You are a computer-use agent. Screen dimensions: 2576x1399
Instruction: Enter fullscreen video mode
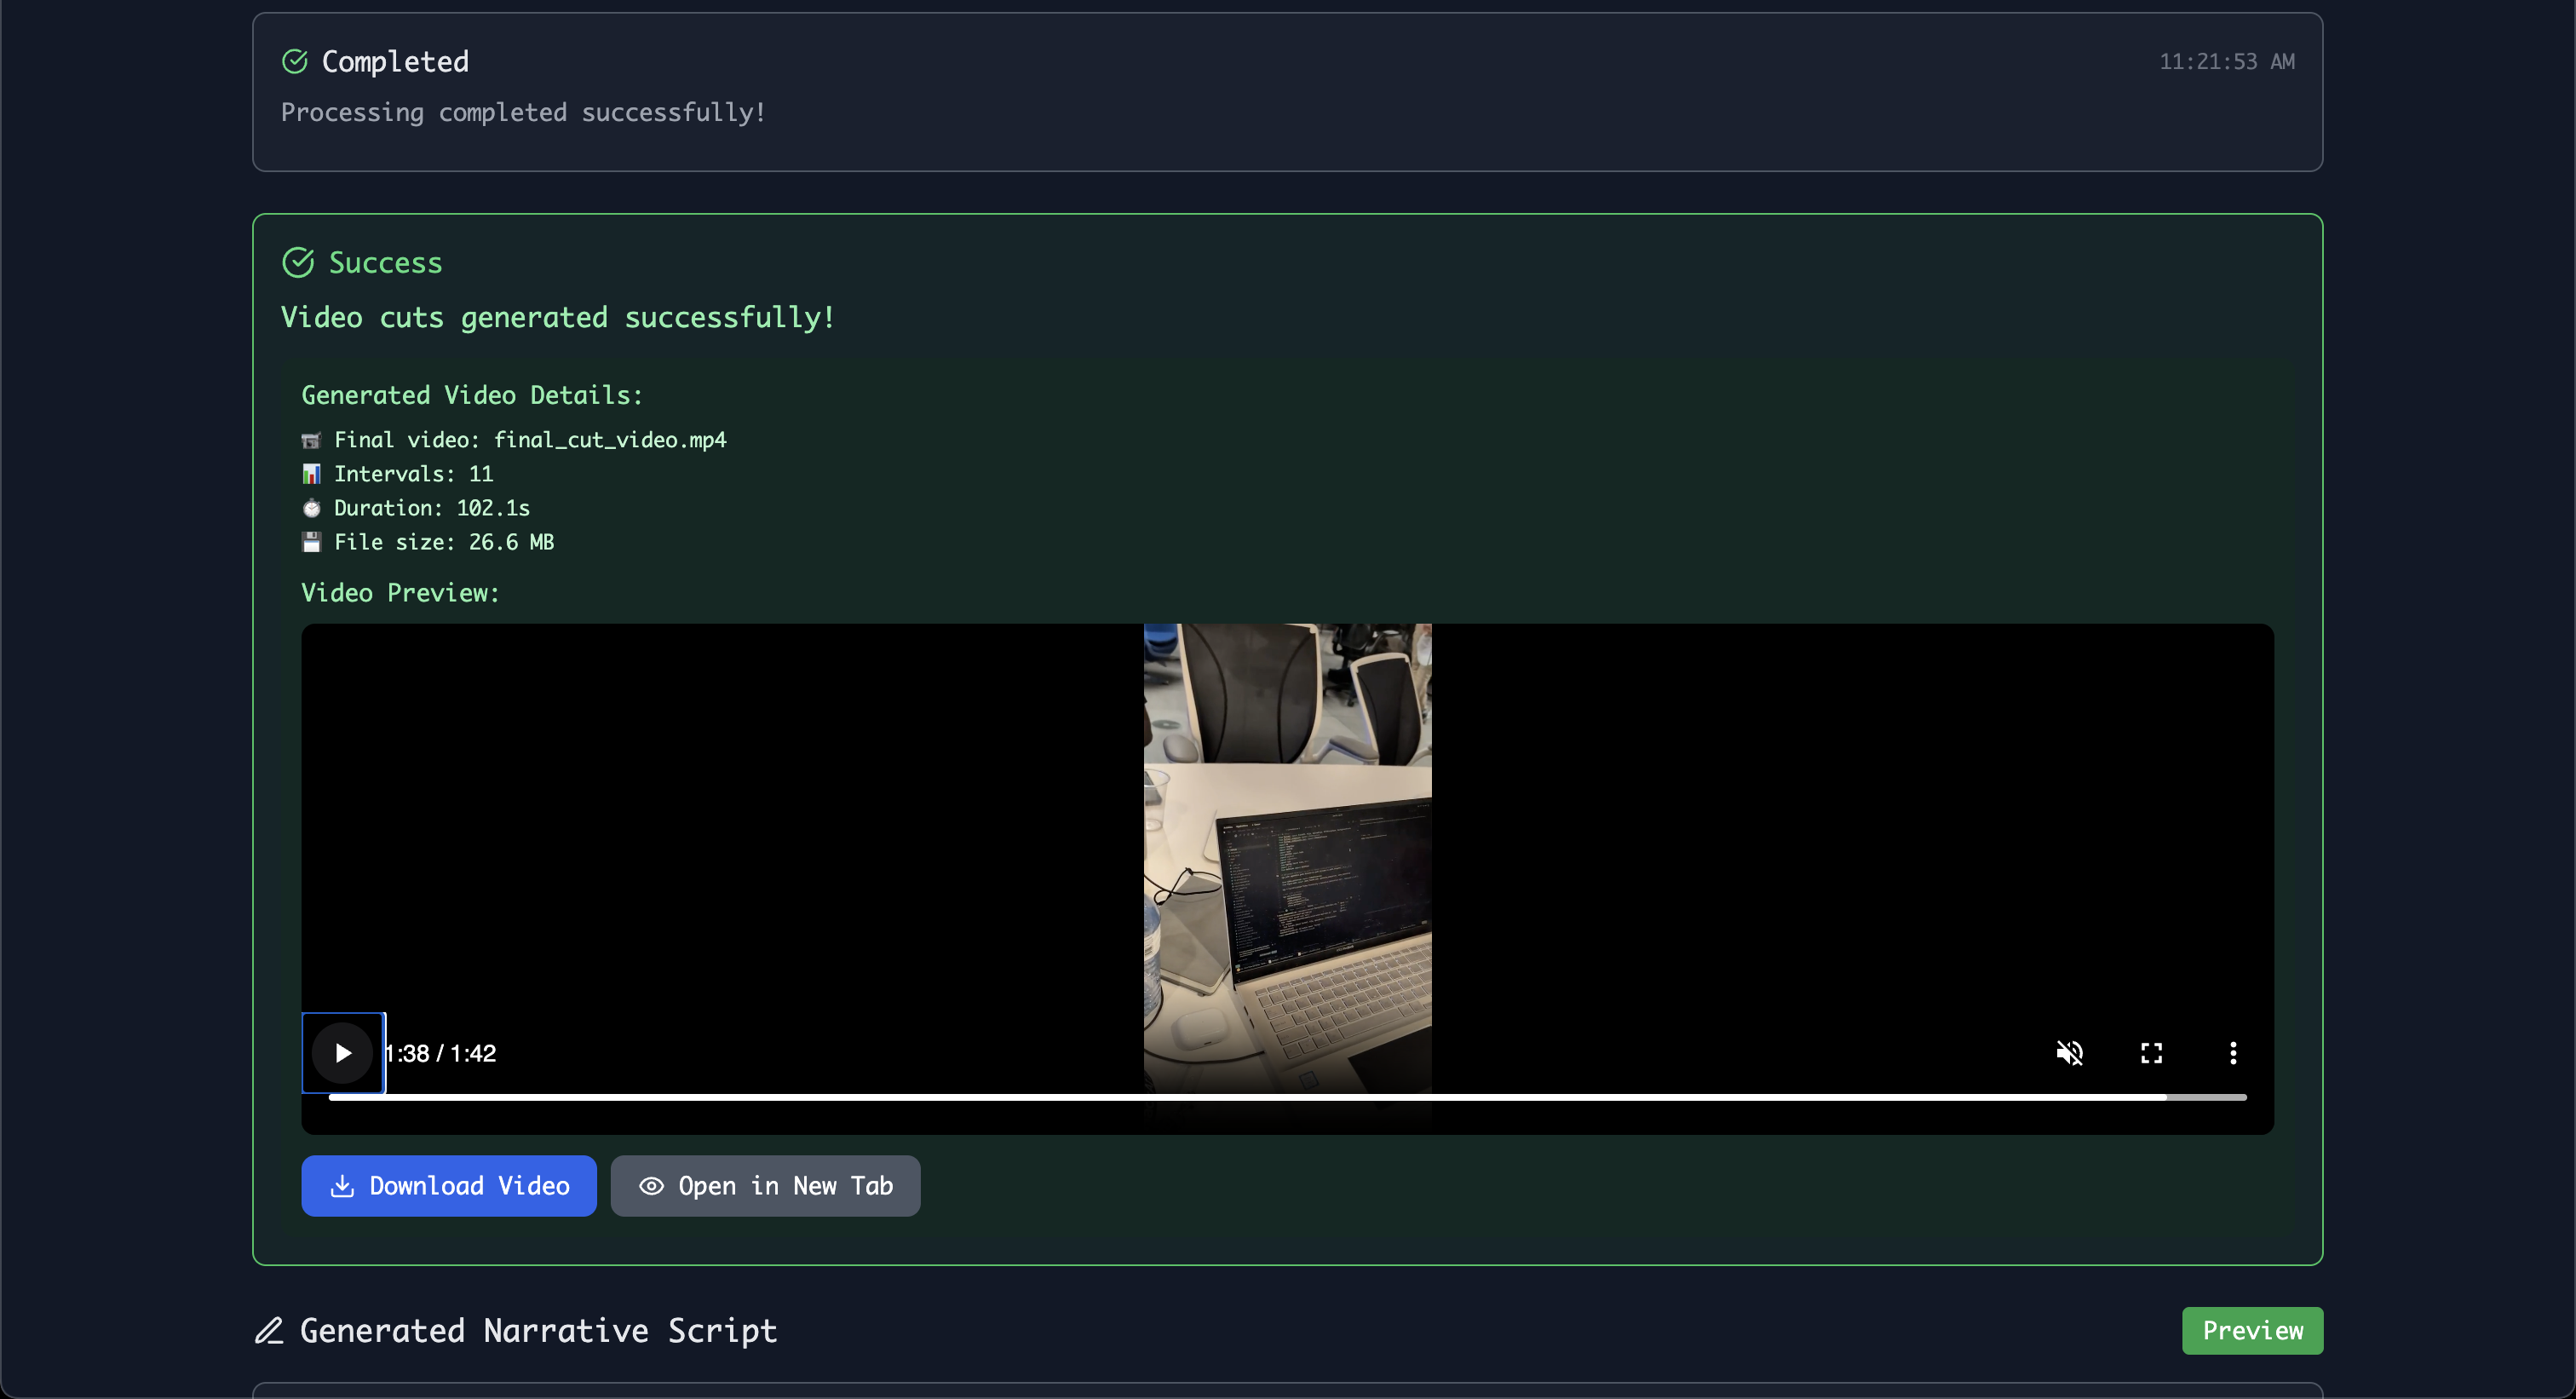click(x=2151, y=1052)
